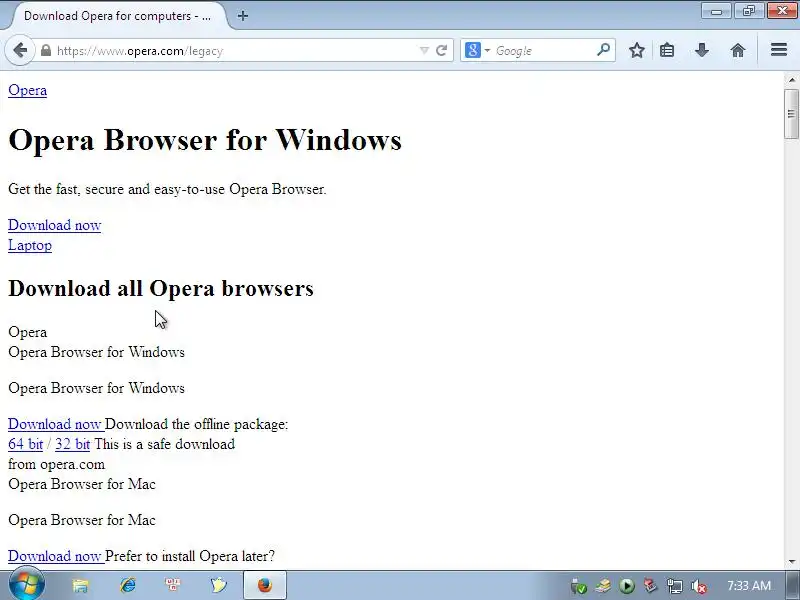Click the Opera Browser for Windows heading
Image resolution: width=800 pixels, height=600 pixels.
point(205,139)
